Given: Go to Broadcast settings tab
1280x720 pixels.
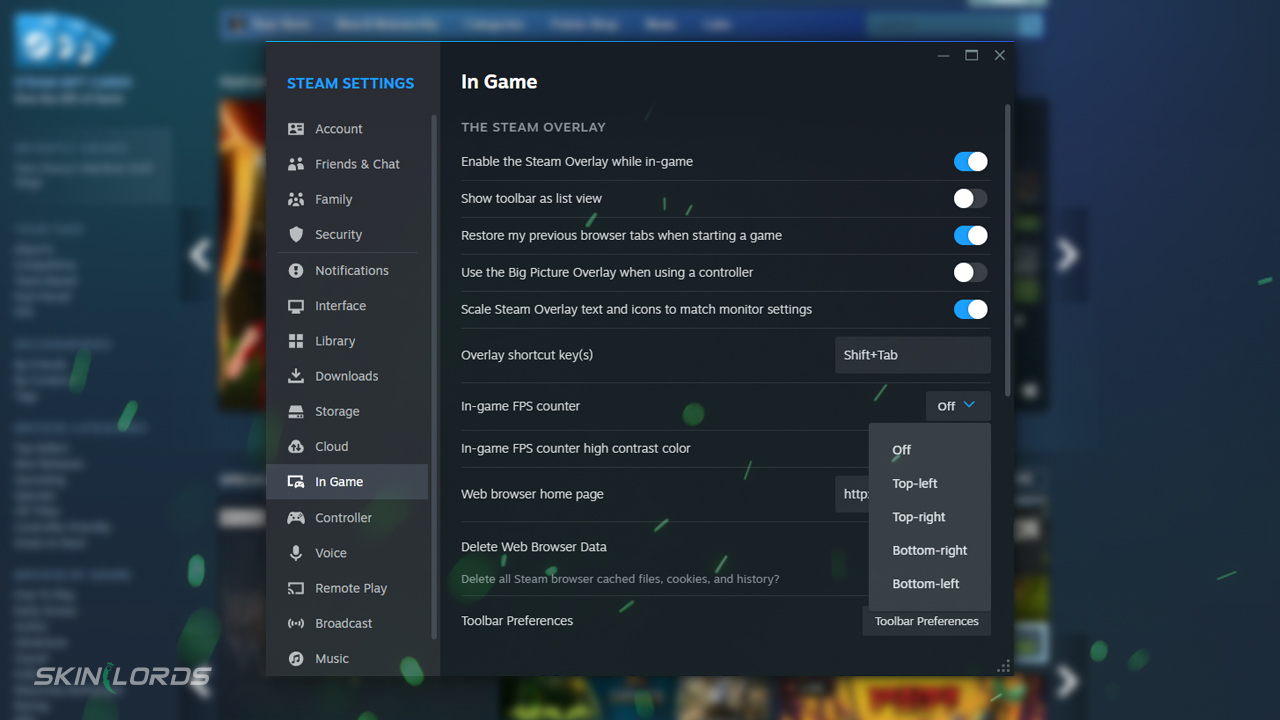Looking at the screenshot, I should (347, 623).
